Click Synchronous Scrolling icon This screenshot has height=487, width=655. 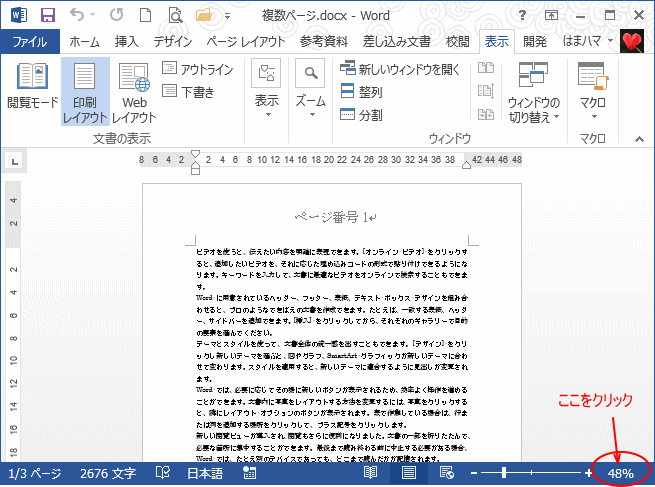486,91
